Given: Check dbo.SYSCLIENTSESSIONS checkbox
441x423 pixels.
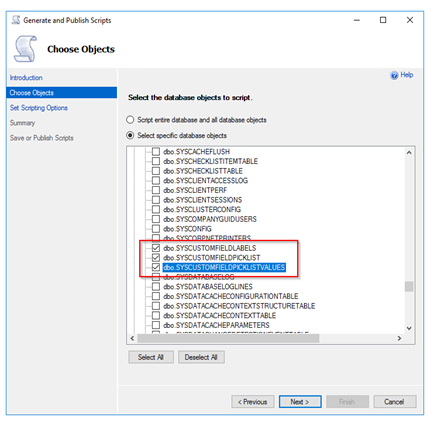Looking at the screenshot, I should point(156,200).
